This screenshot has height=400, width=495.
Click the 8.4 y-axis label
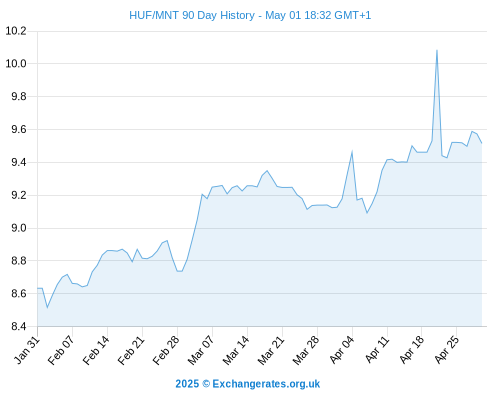coord(19,326)
